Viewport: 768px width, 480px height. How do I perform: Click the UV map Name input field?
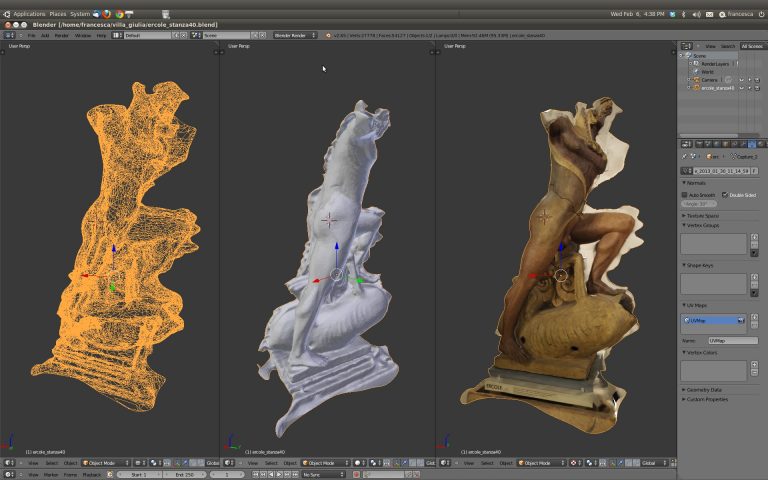732,341
